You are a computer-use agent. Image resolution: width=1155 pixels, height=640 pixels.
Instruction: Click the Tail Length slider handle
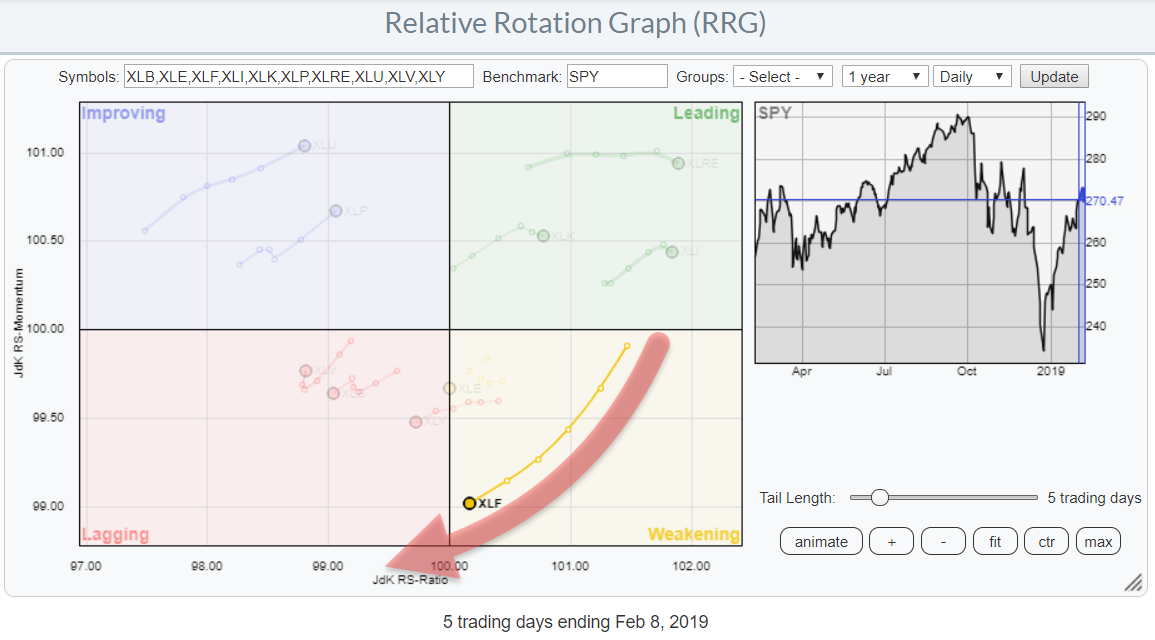click(879, 498)
